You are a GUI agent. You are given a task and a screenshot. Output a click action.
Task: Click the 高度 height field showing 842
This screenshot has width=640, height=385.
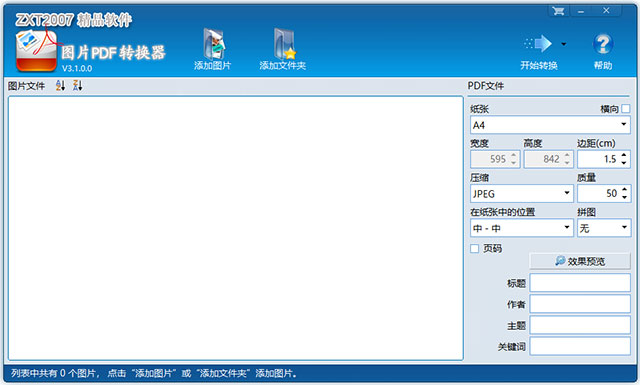(x=549, y=159)
